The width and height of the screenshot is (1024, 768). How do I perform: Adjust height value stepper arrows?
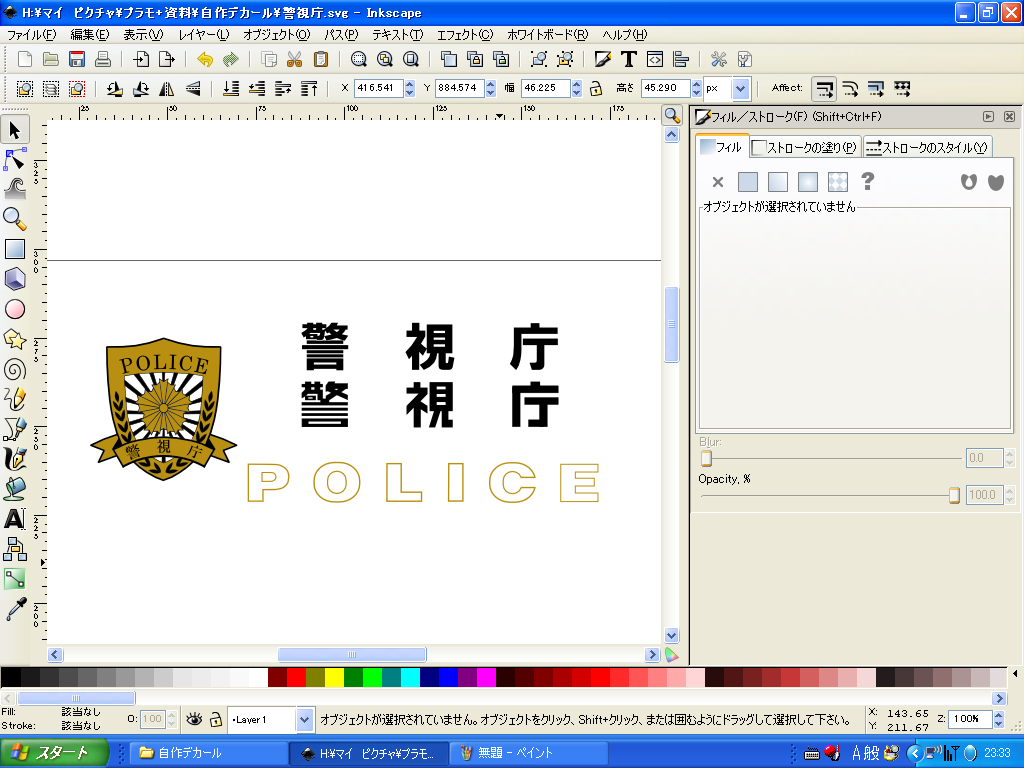pos(696,88)
